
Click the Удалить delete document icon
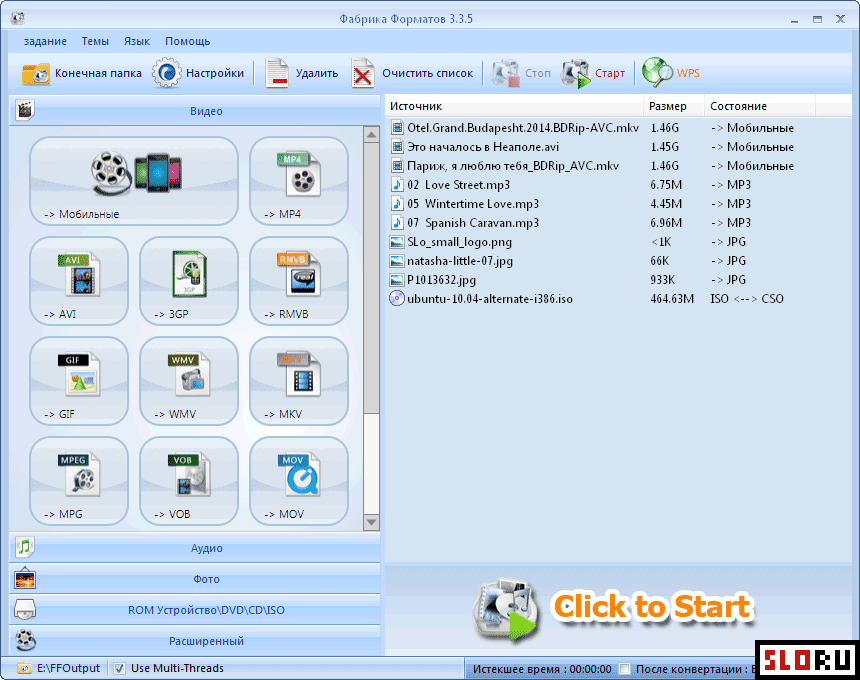pyautogui.click(x=277, y=73)
